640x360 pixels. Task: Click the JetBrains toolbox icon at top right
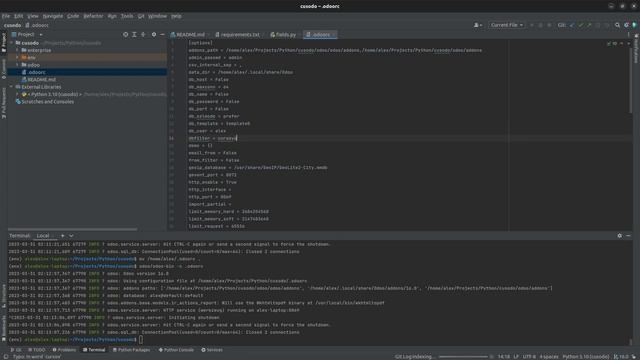635,25
